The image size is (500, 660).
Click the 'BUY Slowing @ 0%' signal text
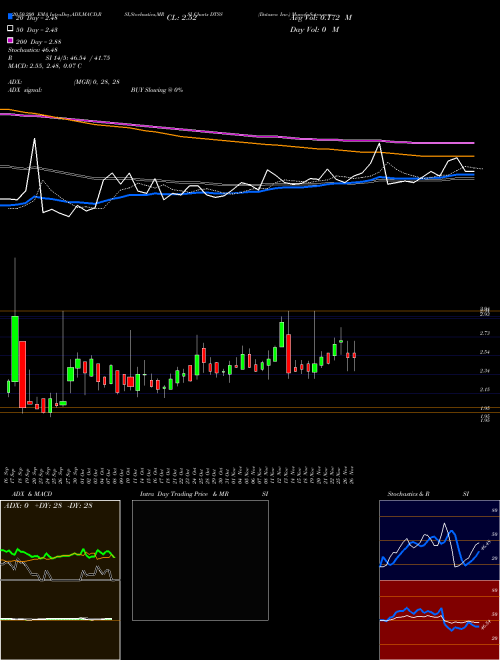[x=157, y=90]
